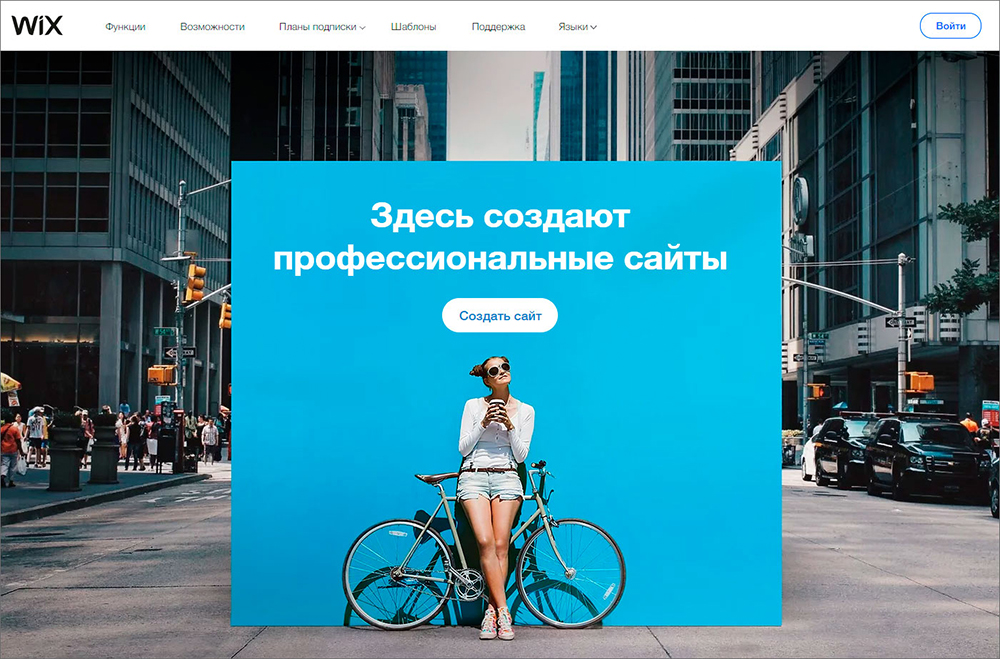Click the Wix logo
Viewport: 1000px width, 659px height.
coord(37,26)
